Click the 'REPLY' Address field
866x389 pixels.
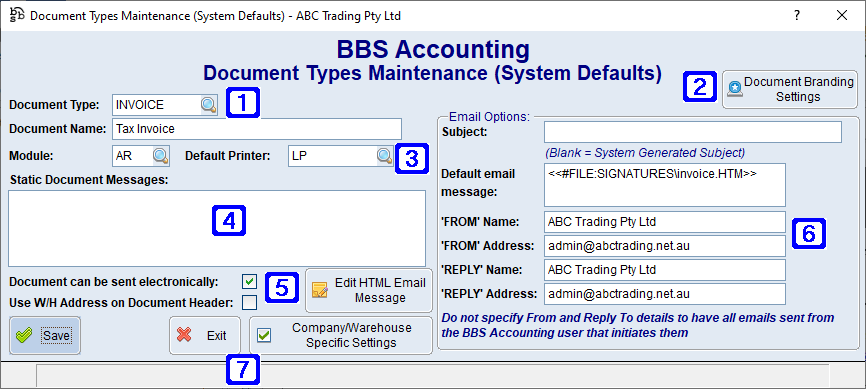[x=664, y=294]
